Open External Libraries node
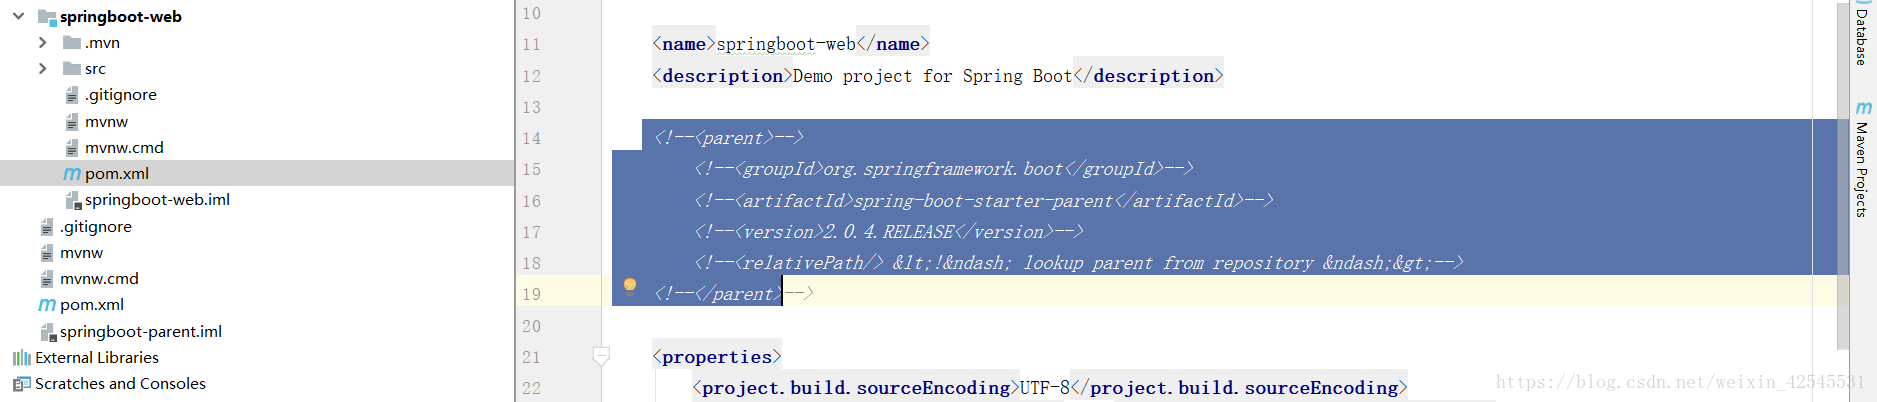 96,357
